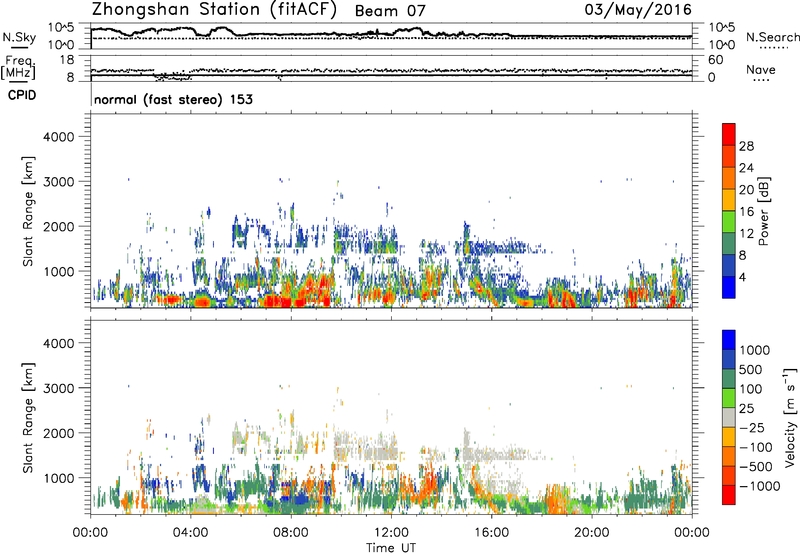Pick the bottom bright blue Power colorbar segment
Viewport: 800px width, 554px height.
tap(729, 288)
